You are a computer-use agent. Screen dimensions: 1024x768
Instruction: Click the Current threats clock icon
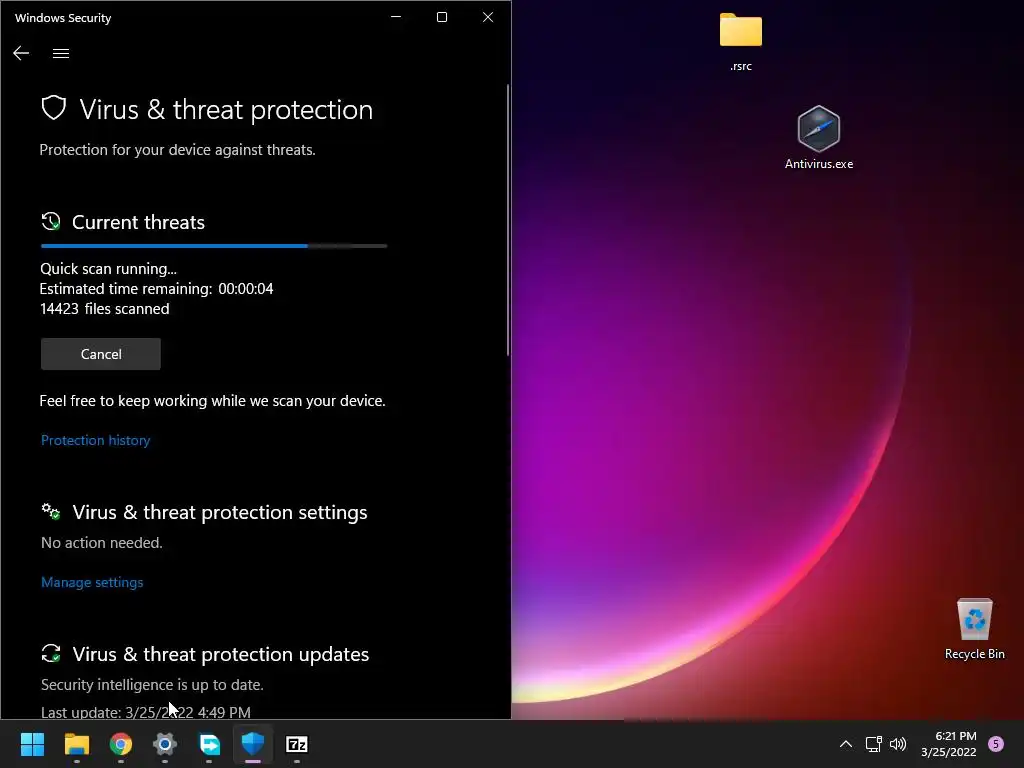(51, 221)
